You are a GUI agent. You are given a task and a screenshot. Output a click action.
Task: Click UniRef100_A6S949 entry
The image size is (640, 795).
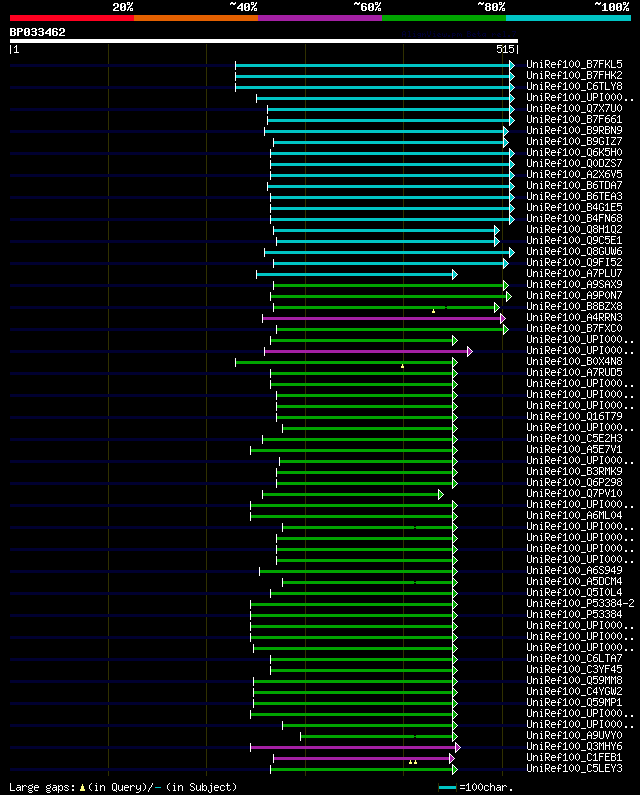tap(574, 570)
